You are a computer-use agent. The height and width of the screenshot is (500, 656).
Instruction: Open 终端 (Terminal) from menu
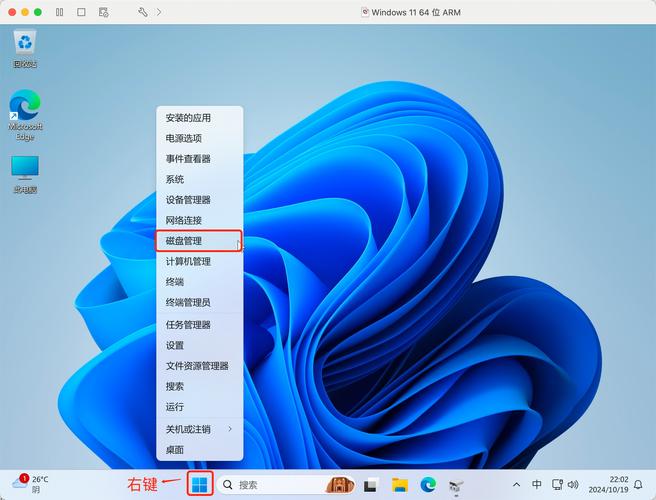tap(200, 282)
